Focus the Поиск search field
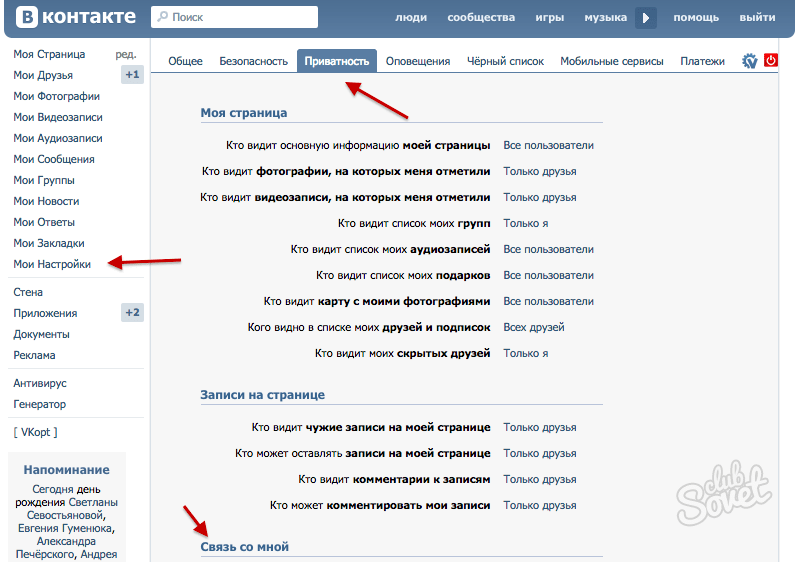This screenshot has height=562, width=807. [240, 17]
